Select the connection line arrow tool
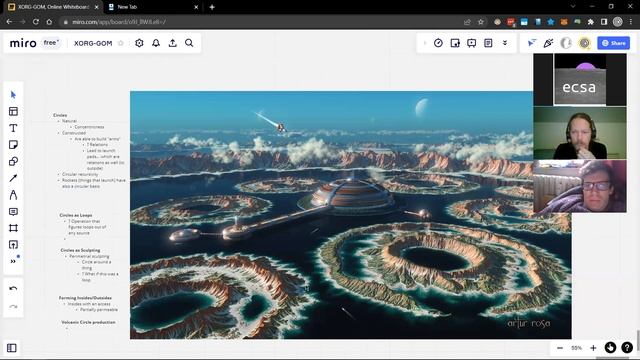This screenshot has width=640, height=360. [13, 178]
